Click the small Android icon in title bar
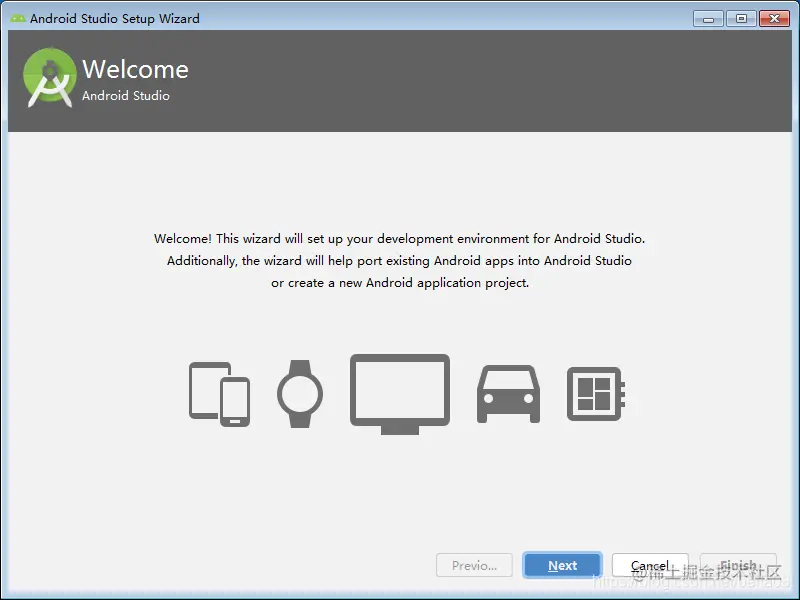The height and width of the screenshot is (600, 800). click(18, 18)
